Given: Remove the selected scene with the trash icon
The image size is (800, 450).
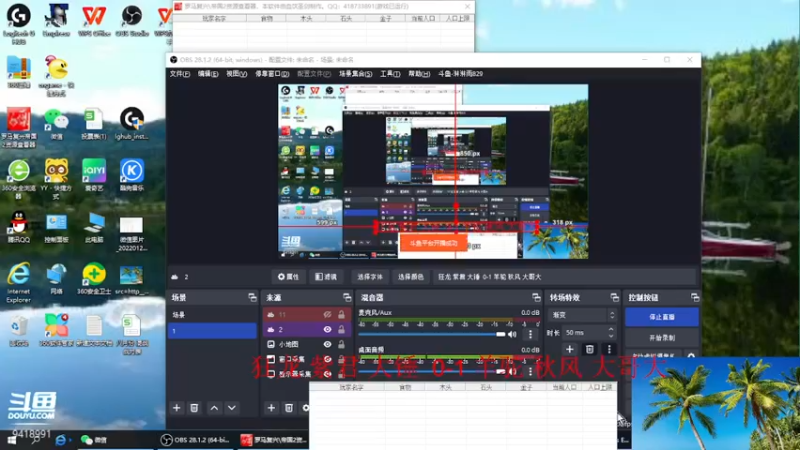Looking at the screenshot, I should (x=194, y=408).
